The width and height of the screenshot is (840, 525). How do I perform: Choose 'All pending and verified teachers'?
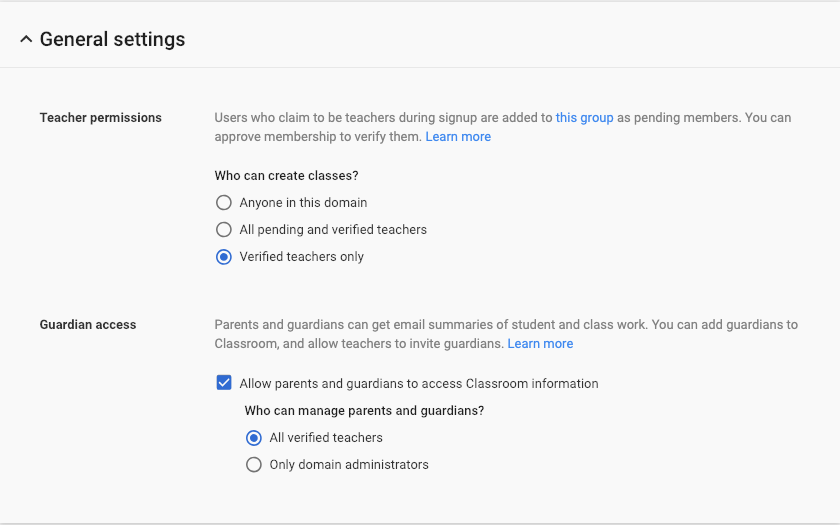point(224,230)
